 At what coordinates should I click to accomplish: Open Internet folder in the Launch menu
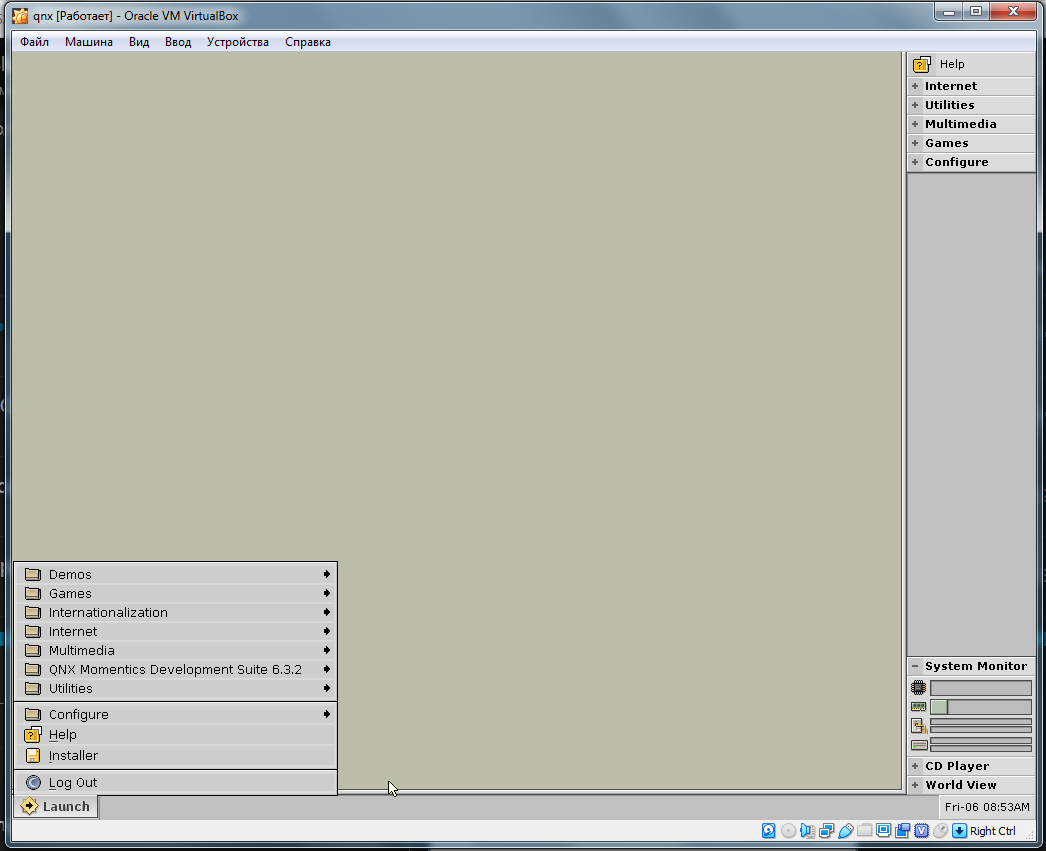click(x=175, y=632)
